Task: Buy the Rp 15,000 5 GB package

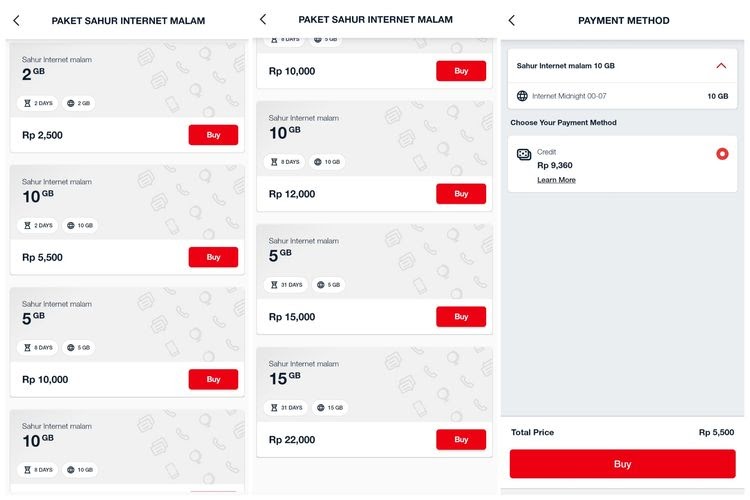Action: 460,317
